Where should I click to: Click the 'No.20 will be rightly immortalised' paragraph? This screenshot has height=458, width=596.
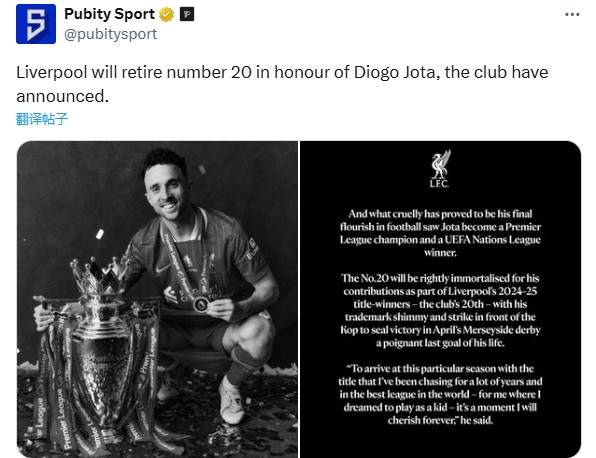[440, 311]
